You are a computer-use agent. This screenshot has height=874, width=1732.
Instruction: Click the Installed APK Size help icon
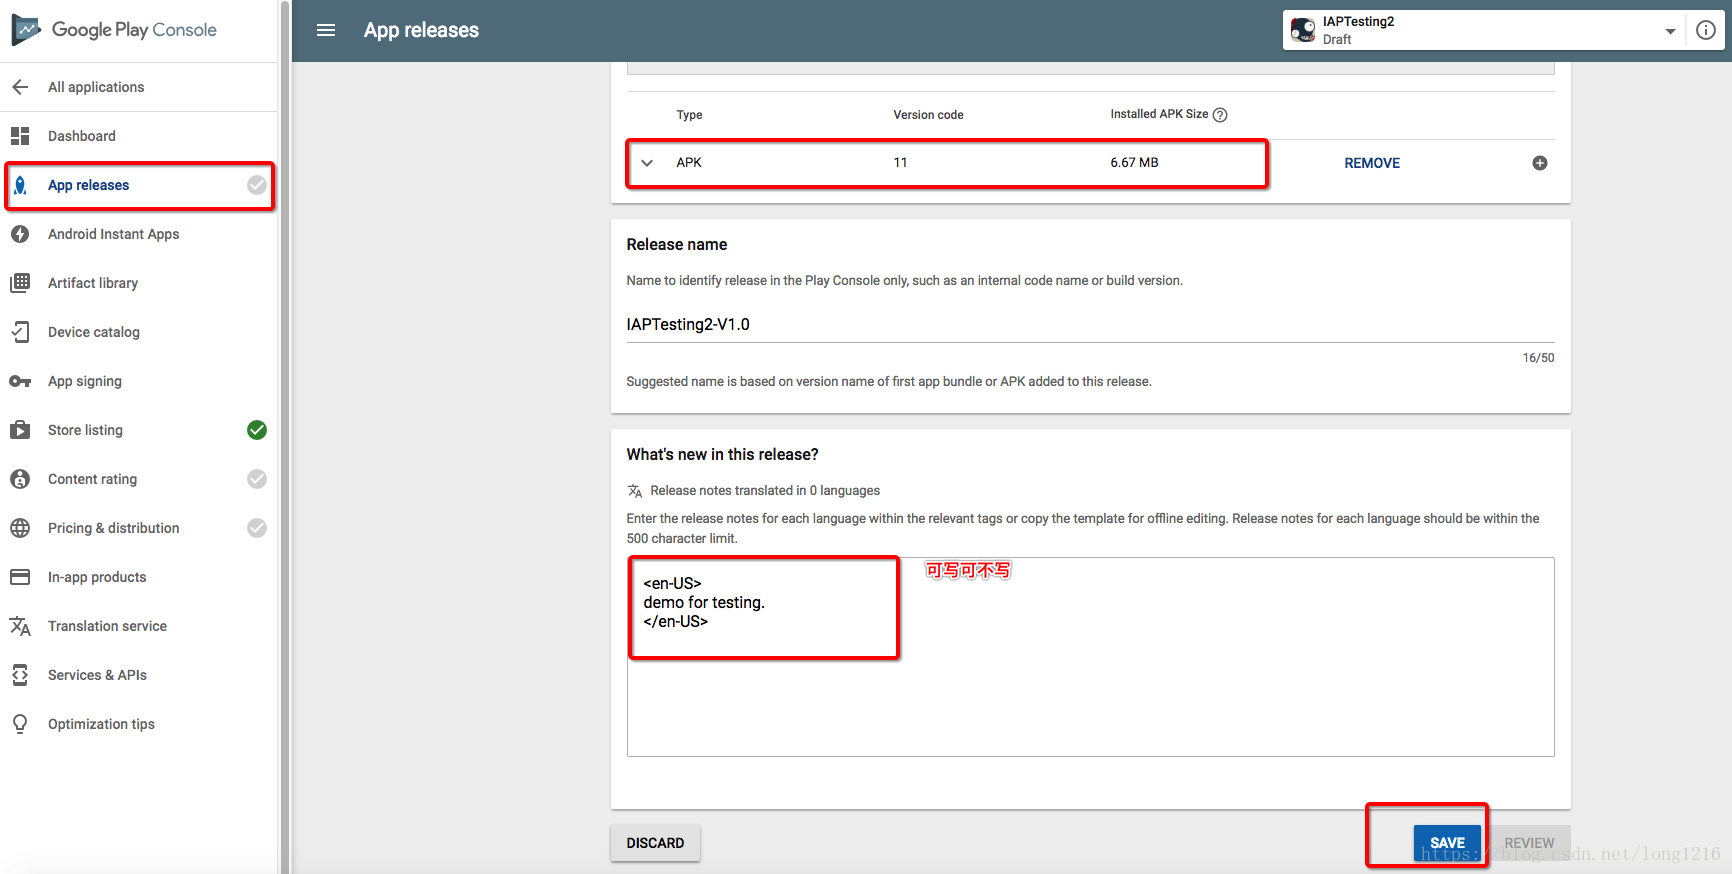[1220, 115]
